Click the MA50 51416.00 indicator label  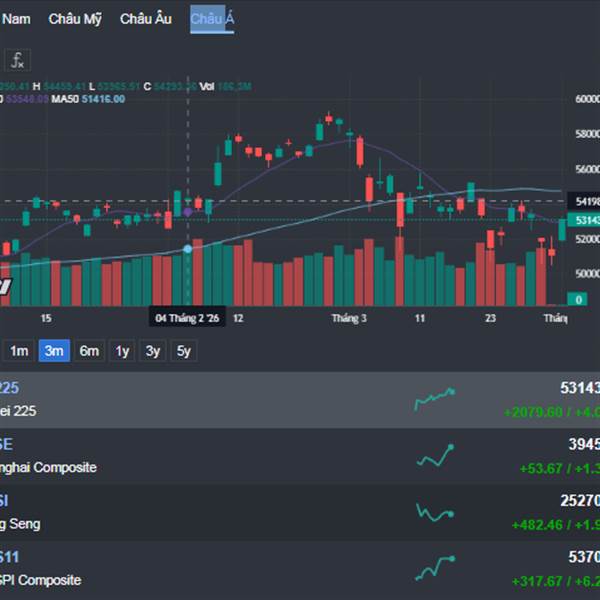(88, 99)
